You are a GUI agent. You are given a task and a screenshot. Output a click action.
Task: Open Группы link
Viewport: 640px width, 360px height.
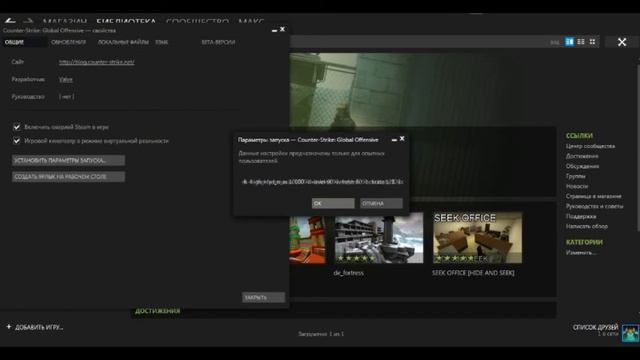(576, 176)
